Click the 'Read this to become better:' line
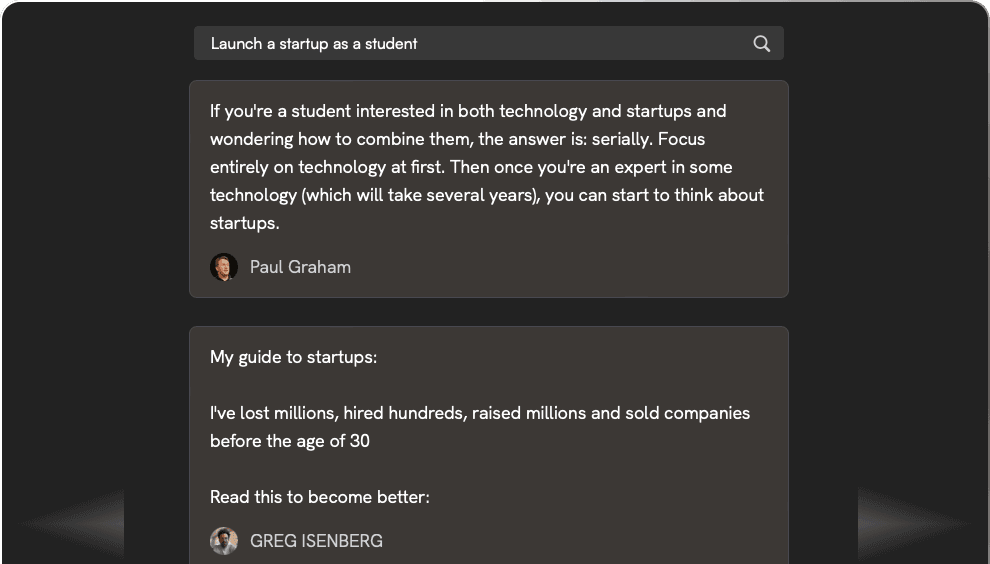This screenshot has width=990, height=564. [319, 497]
